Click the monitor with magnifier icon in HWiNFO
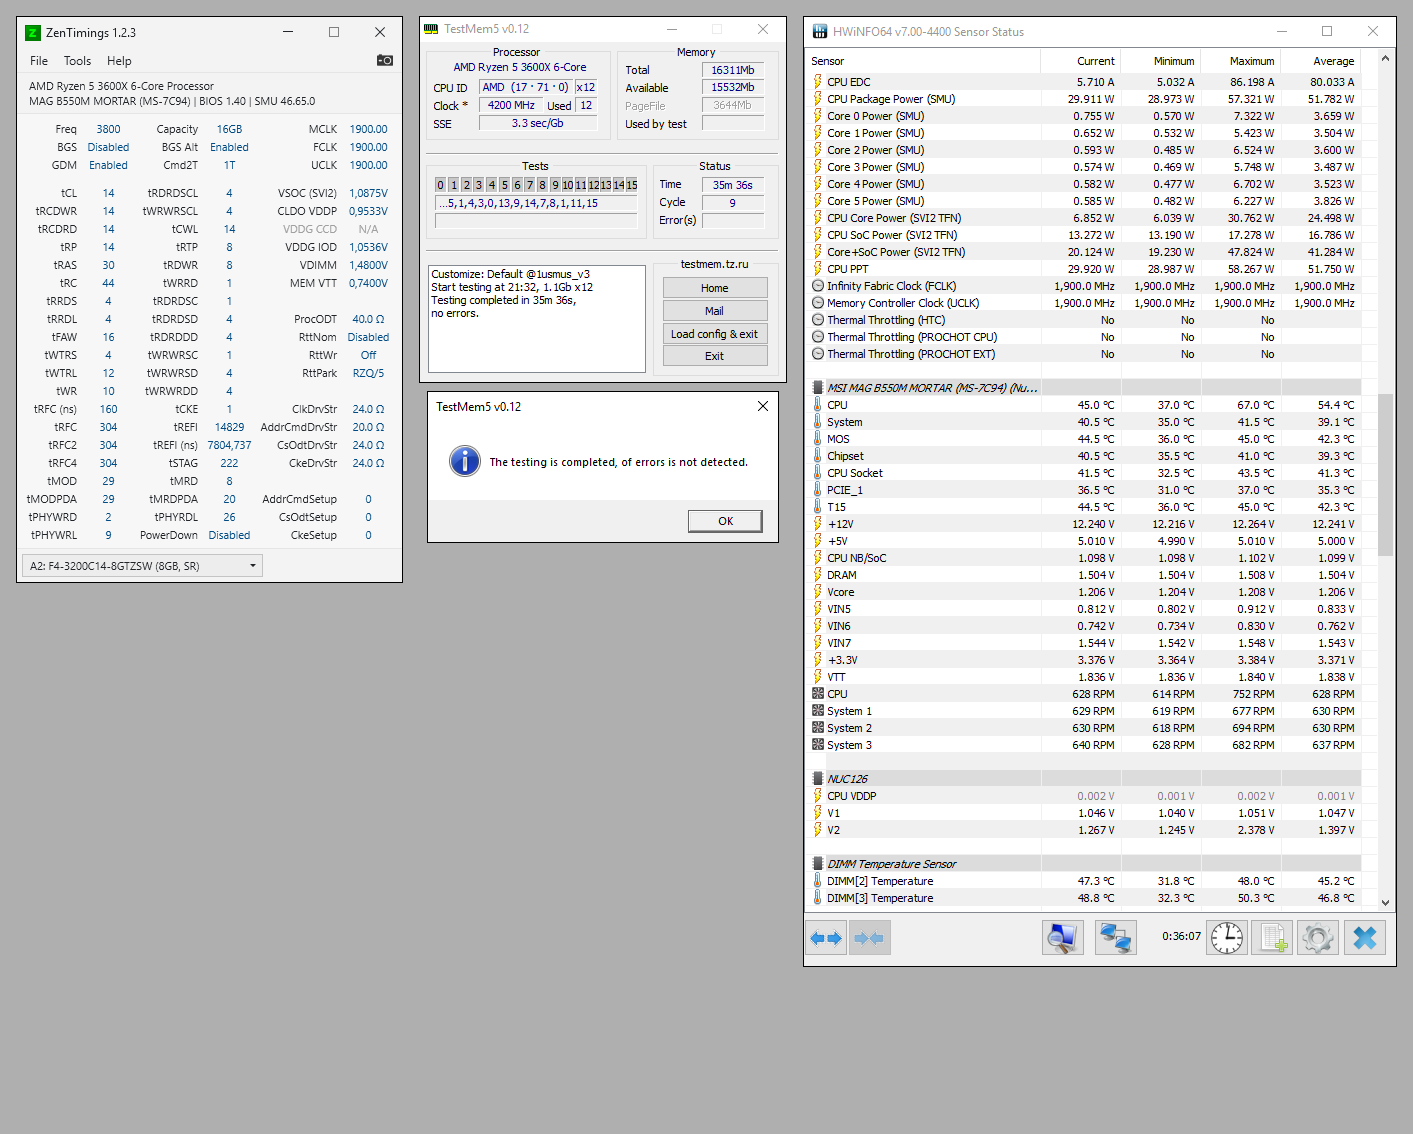Screen dimensions: 1413x1134 1062,938
